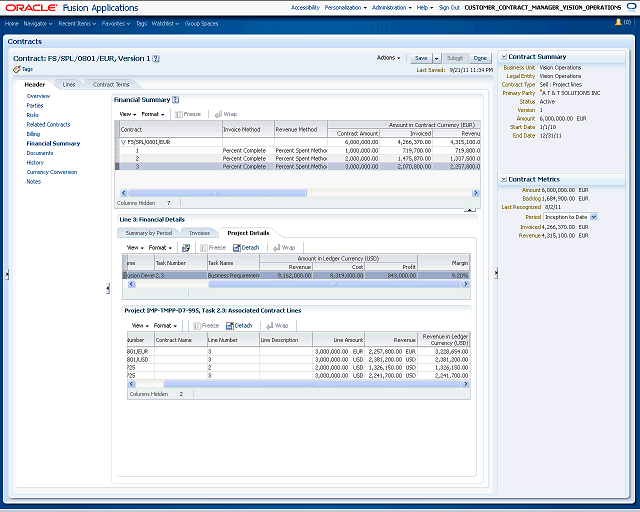
Task: Collapse the left pane using its splitter arrow
Action: [x=7, y=275]
